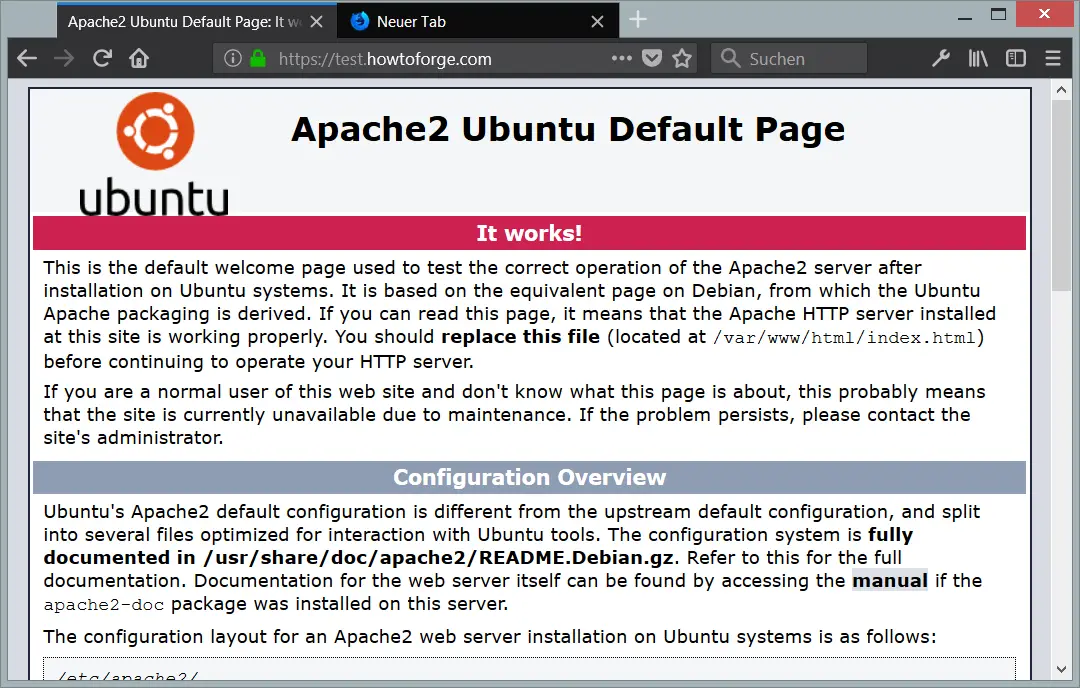
Task: Click the Firefox icon on Neuer Tab
Action: pyautogui.click(x=360, y=21)
